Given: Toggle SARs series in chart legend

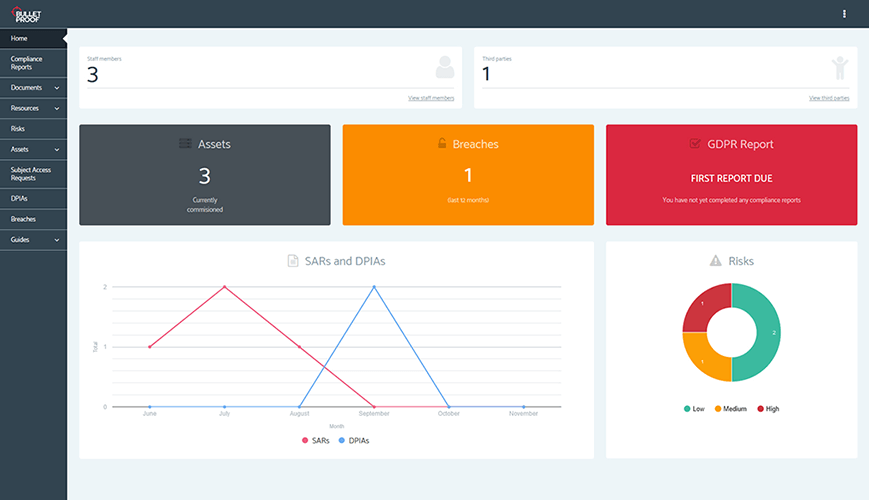Looking at the screenshot, I should pos(315,440).
